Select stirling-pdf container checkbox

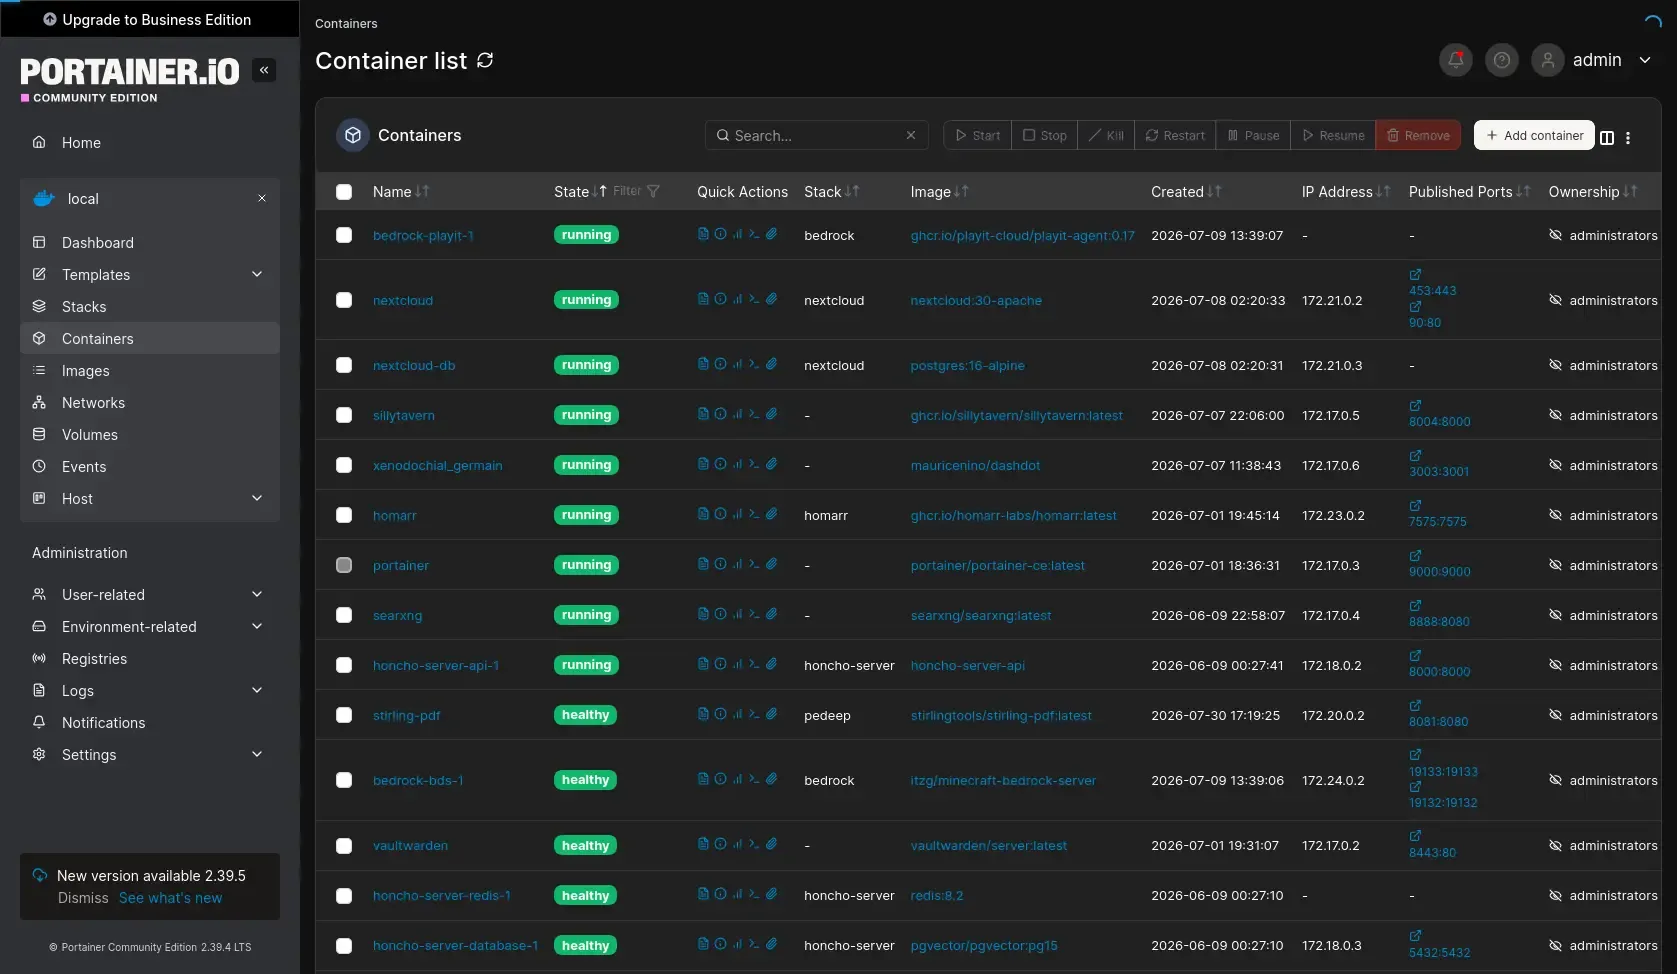click(x=344, y=715)
